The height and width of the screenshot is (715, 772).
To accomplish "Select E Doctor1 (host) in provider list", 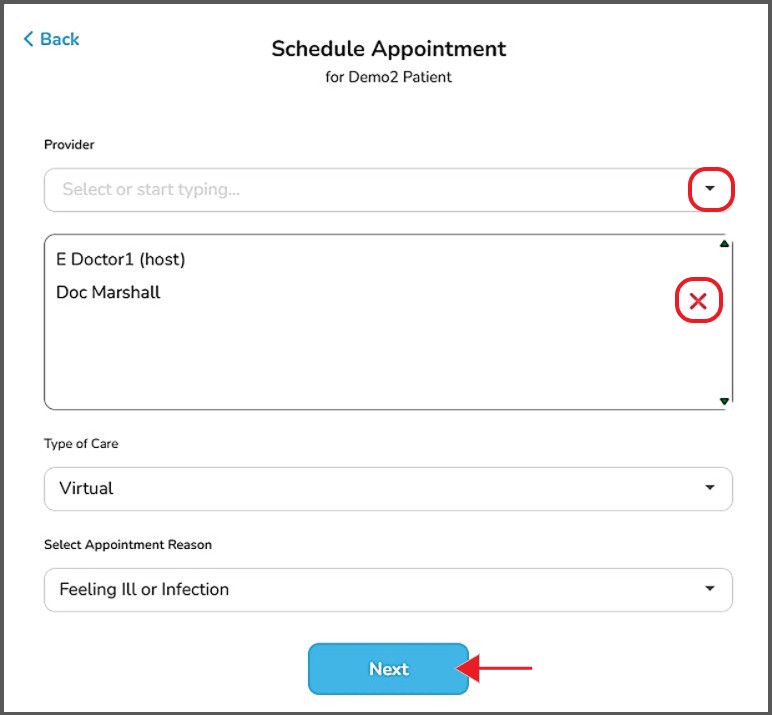I will coord(121,259).
